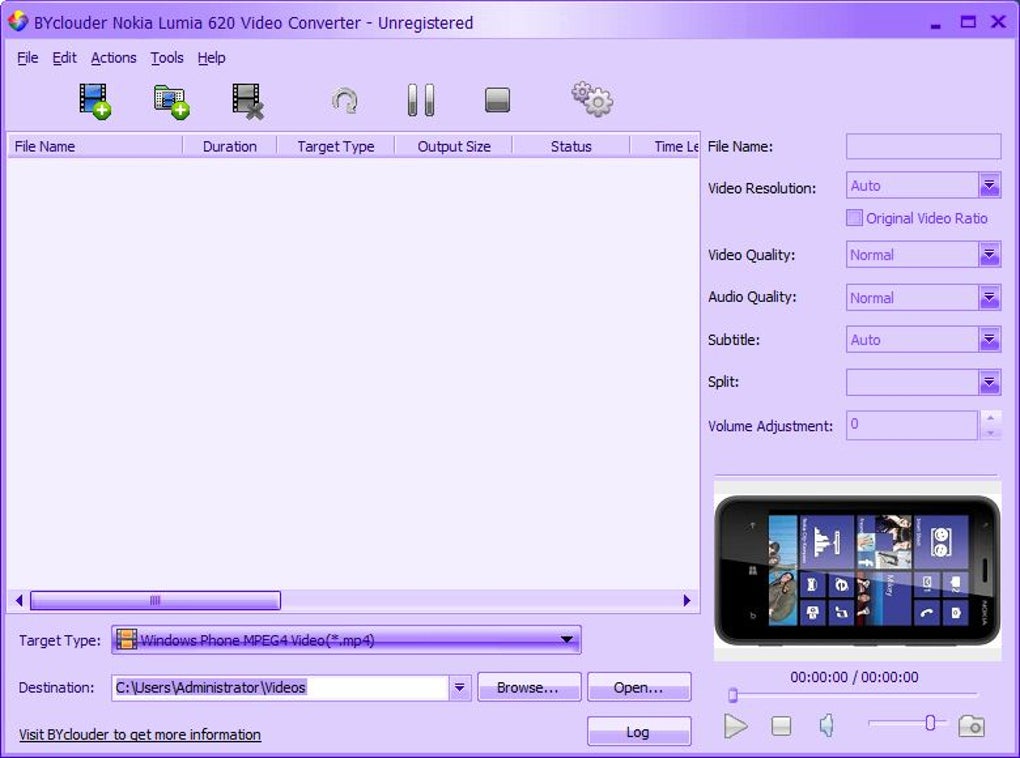
Task: Expand the Destination path dropdown arrow
Action: 459,687
